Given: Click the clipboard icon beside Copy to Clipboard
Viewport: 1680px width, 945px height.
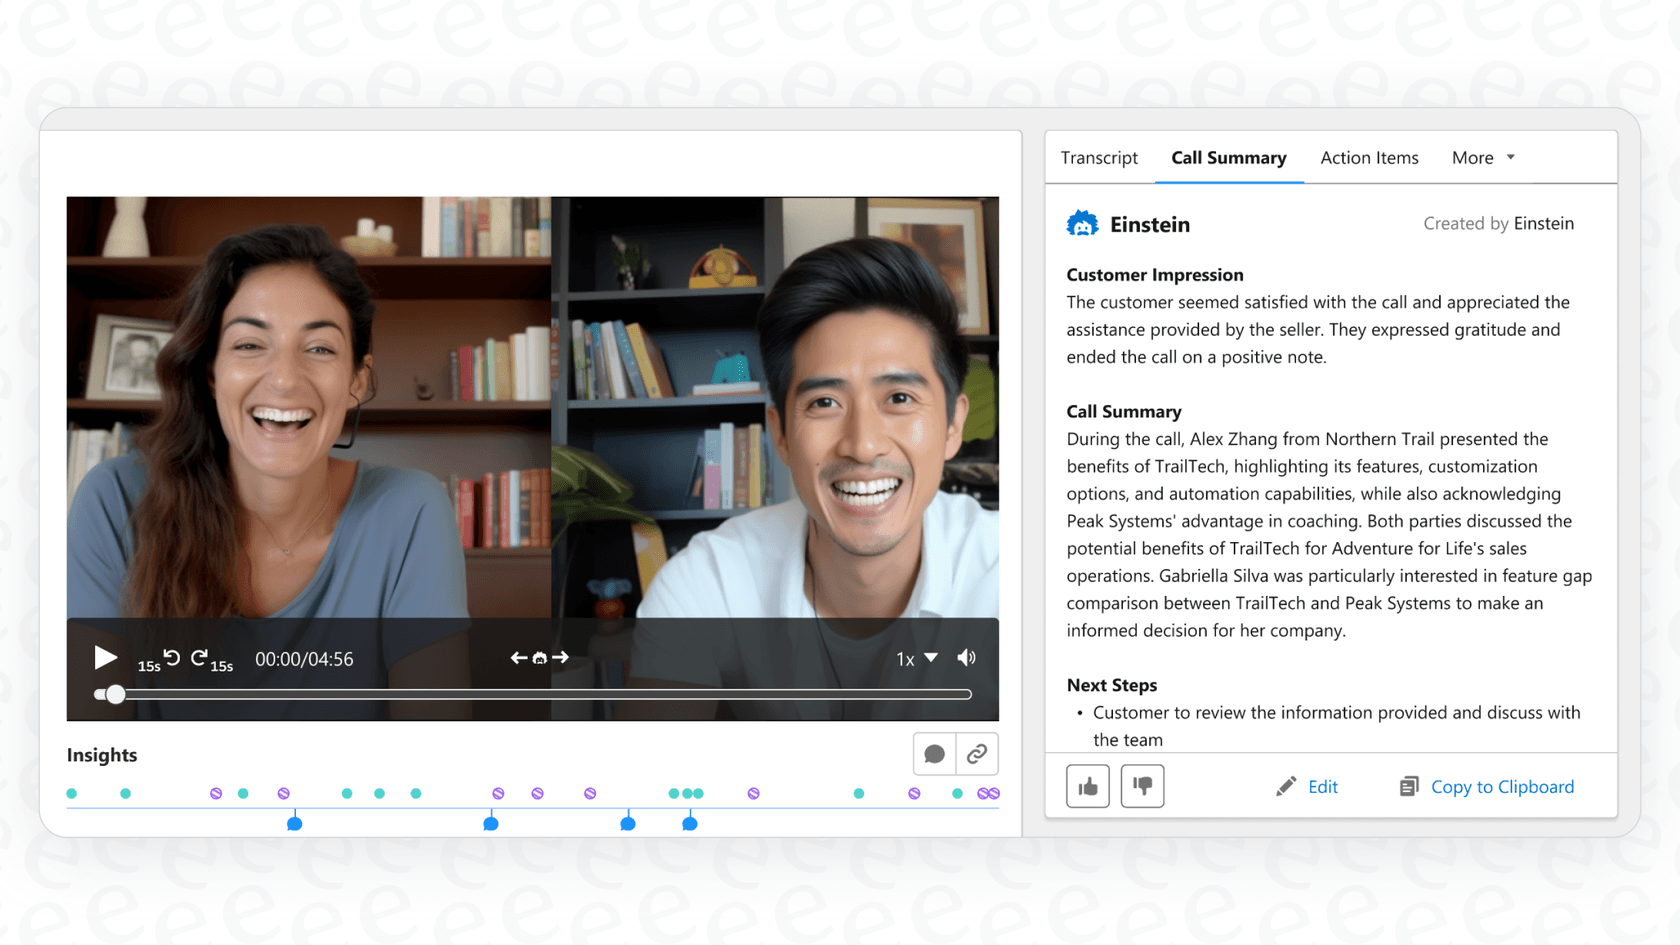Looking at the screenshot, I should [1410, 786].
